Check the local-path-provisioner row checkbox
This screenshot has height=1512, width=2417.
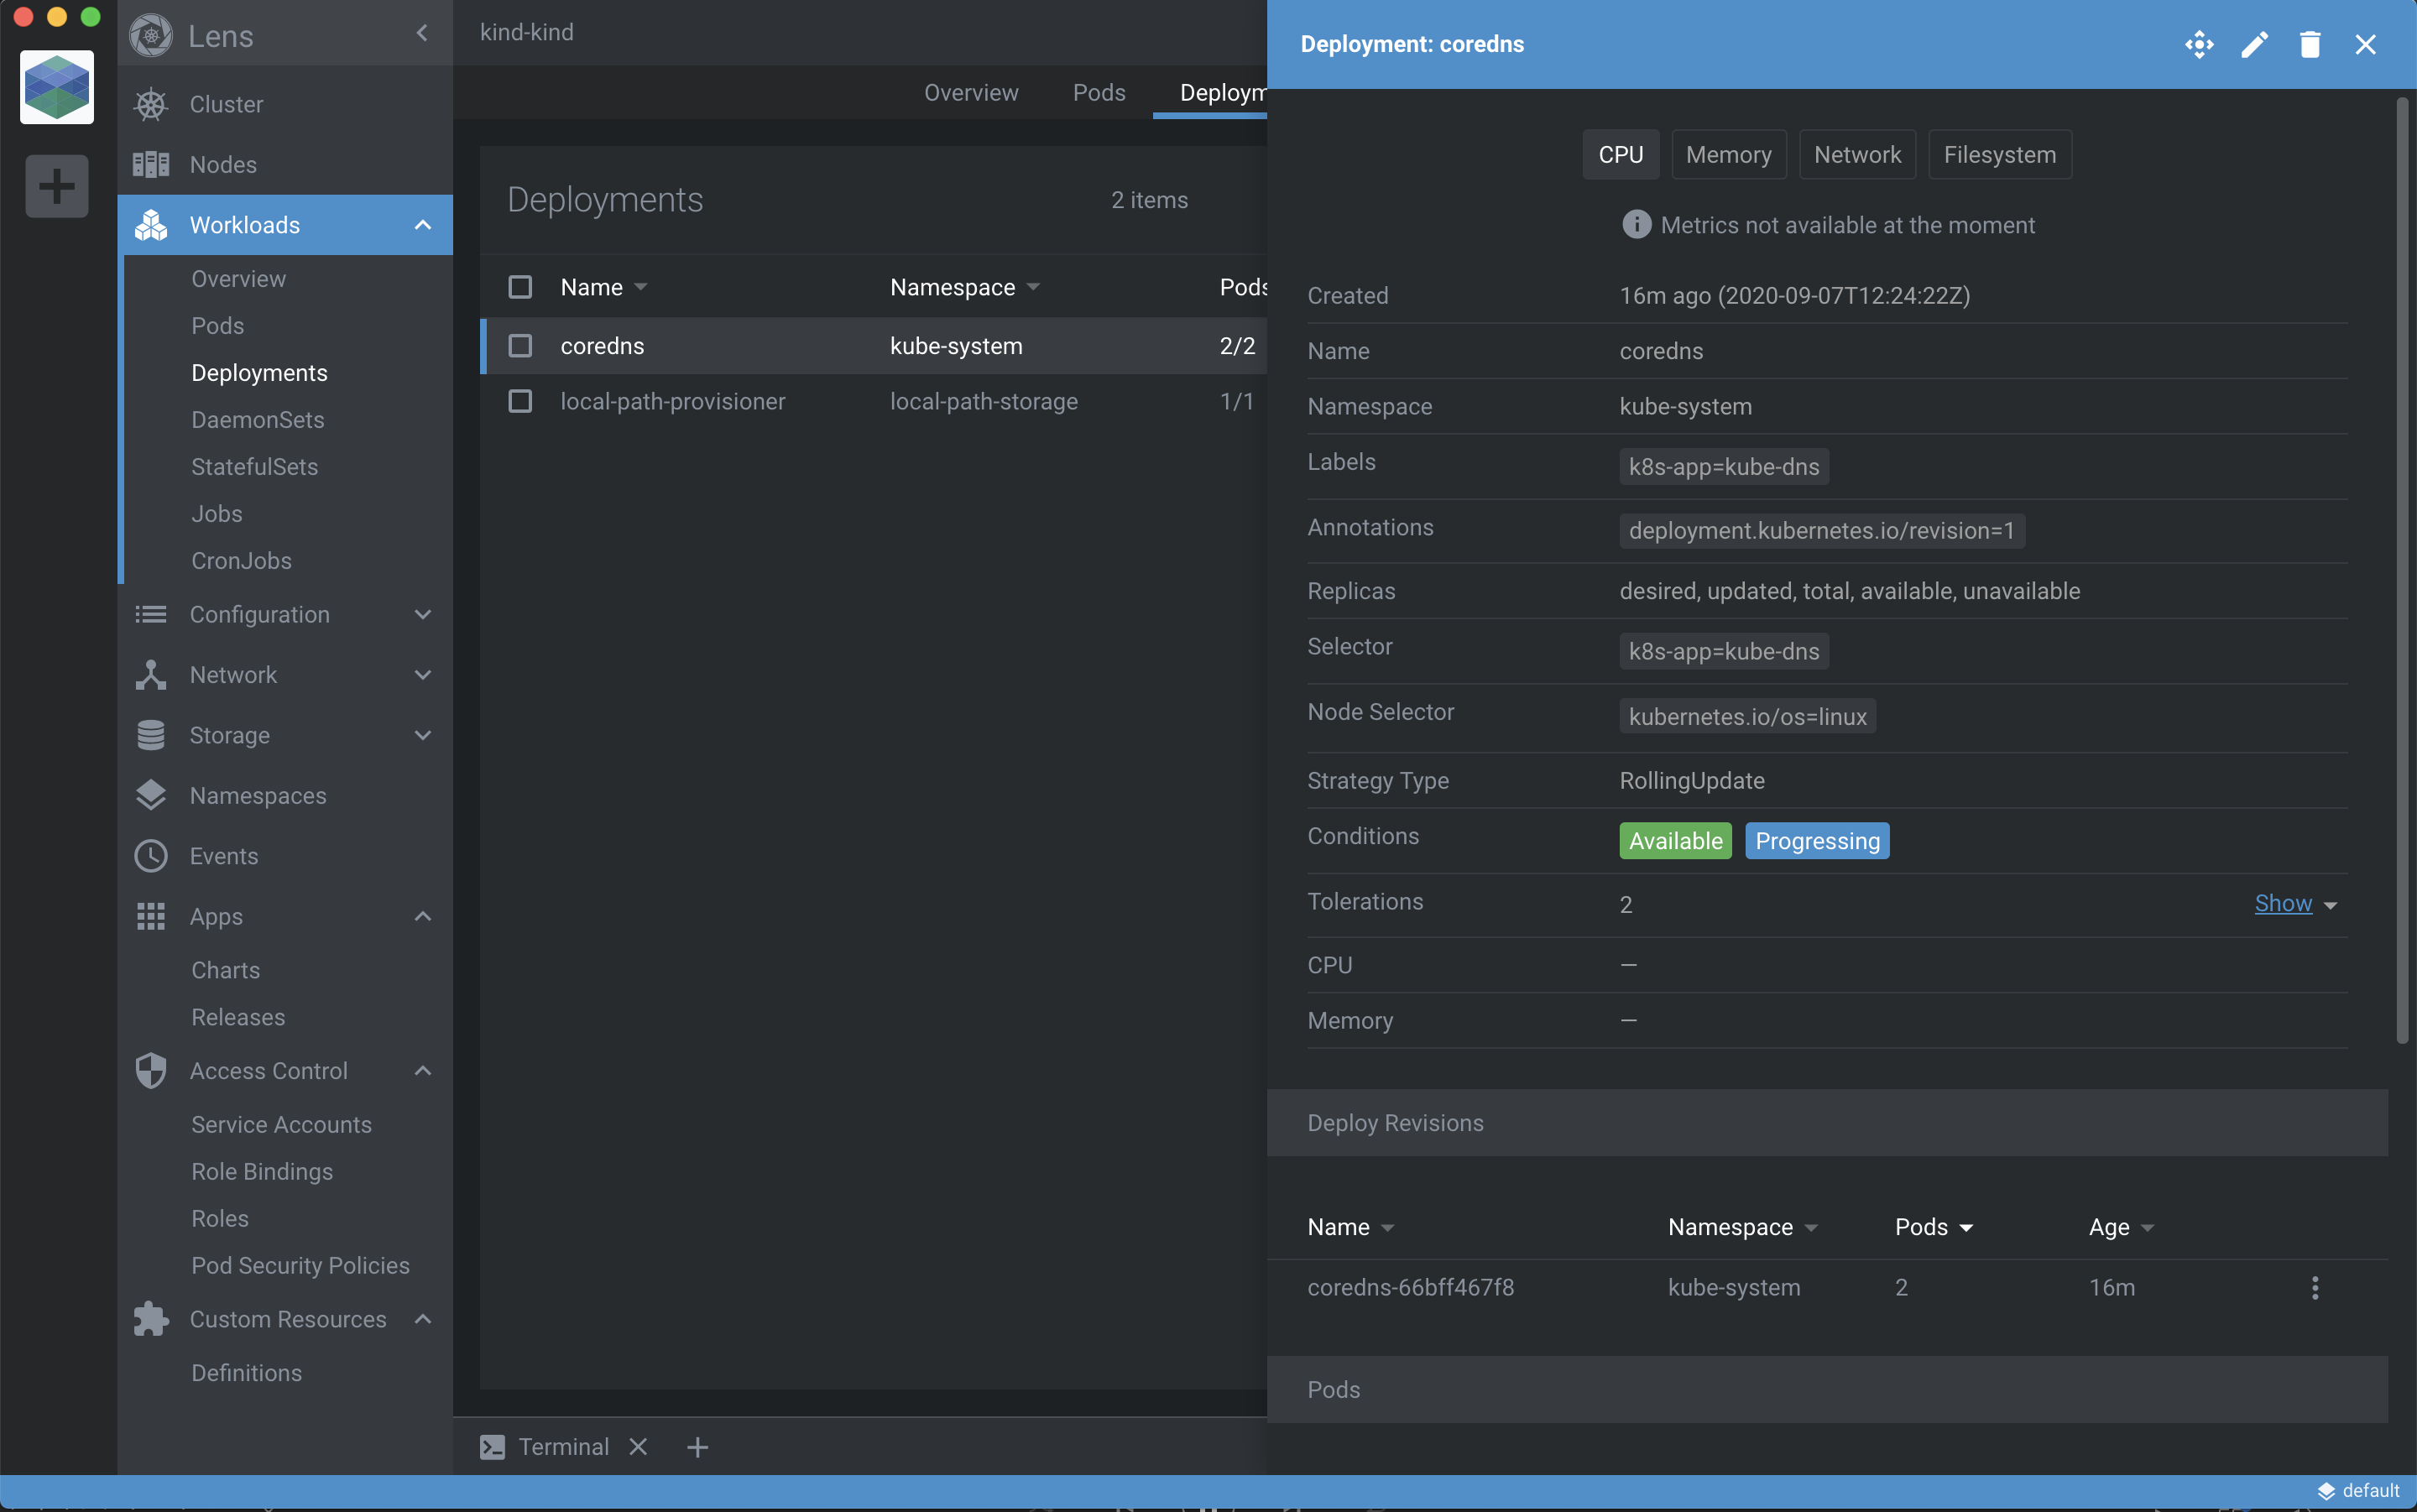tap(519, 401)
